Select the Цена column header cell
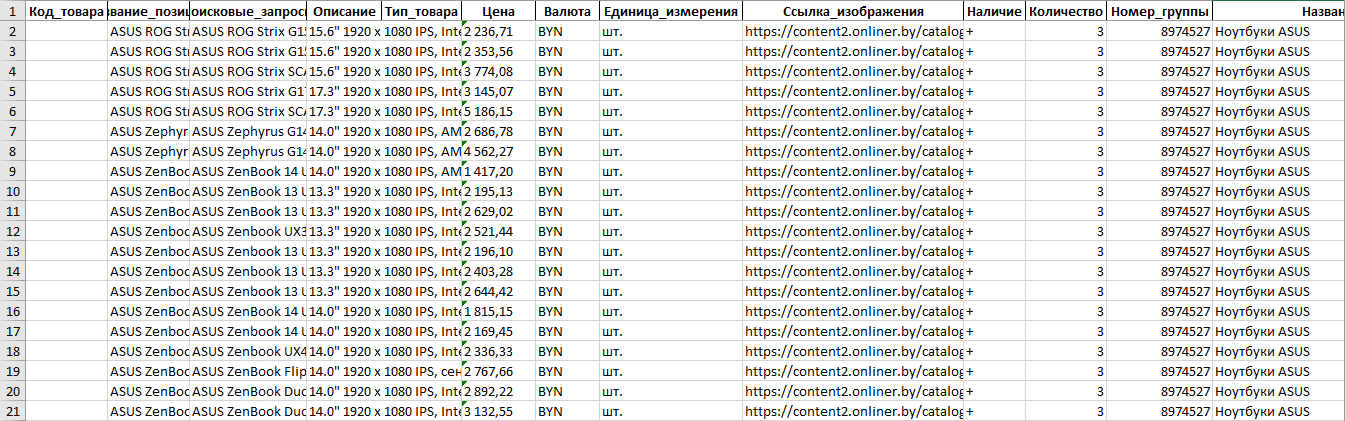The width and height of the screenshot is (1346, 421). coord(498,11)
